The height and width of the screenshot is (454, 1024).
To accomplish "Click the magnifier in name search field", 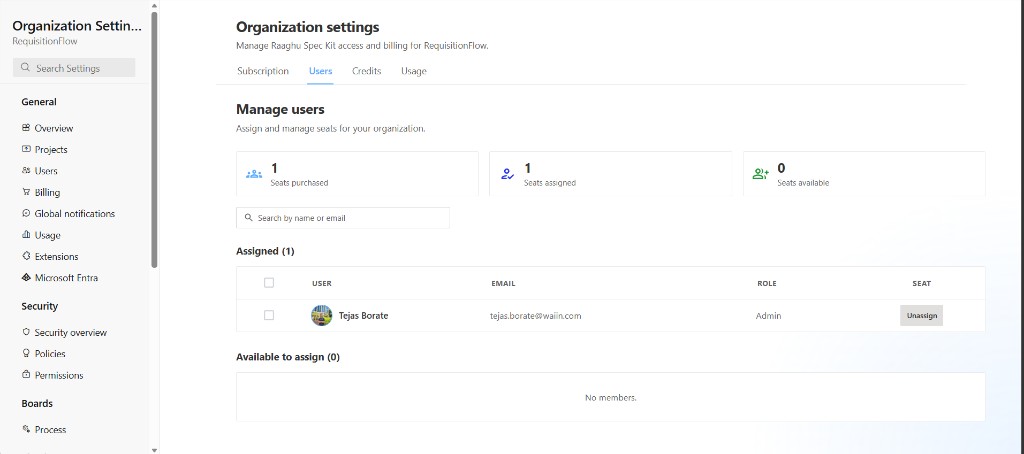I will pos(248,218).
